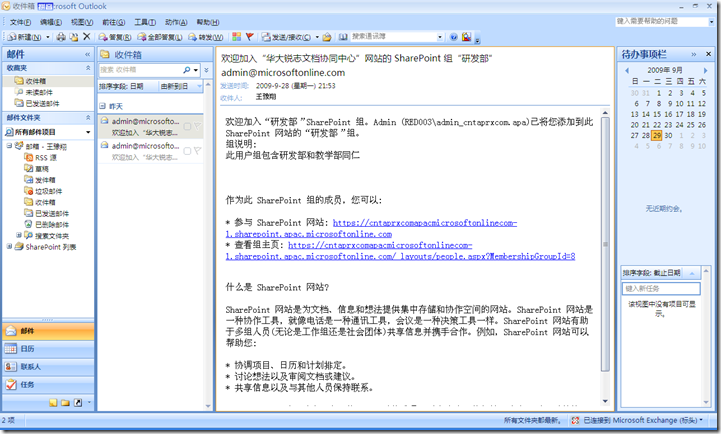Toggle the 由新到旧 sort order
721x434 pixels.
(180, 86)
